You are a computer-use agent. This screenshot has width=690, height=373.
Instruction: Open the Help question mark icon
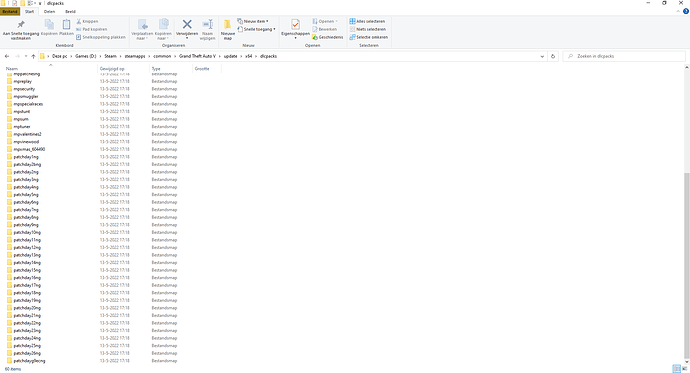(x=686, y=11)
